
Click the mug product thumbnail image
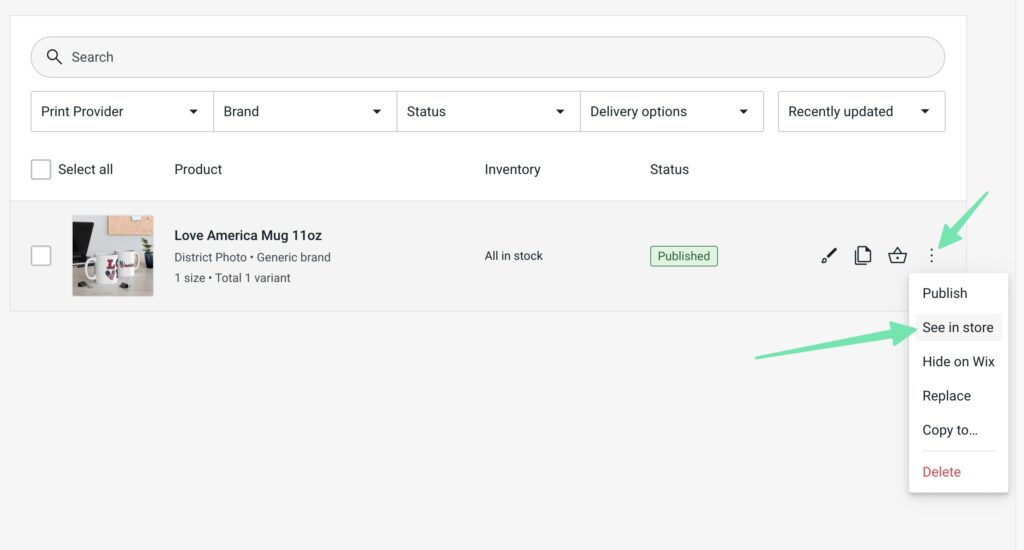[112, 256]
